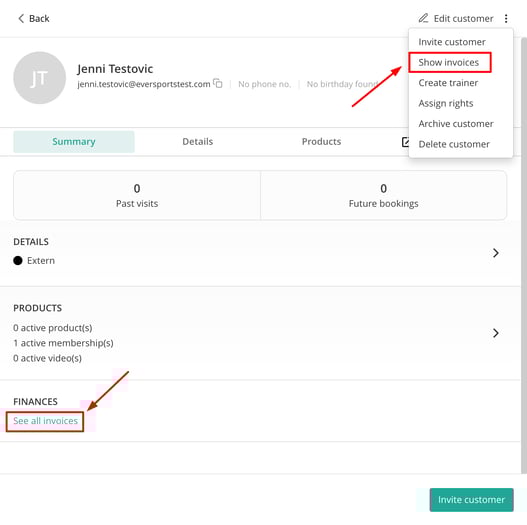Screen dimensions: 527x525
Task: Choose Assign rights from the menu
Action: (446, 104)
